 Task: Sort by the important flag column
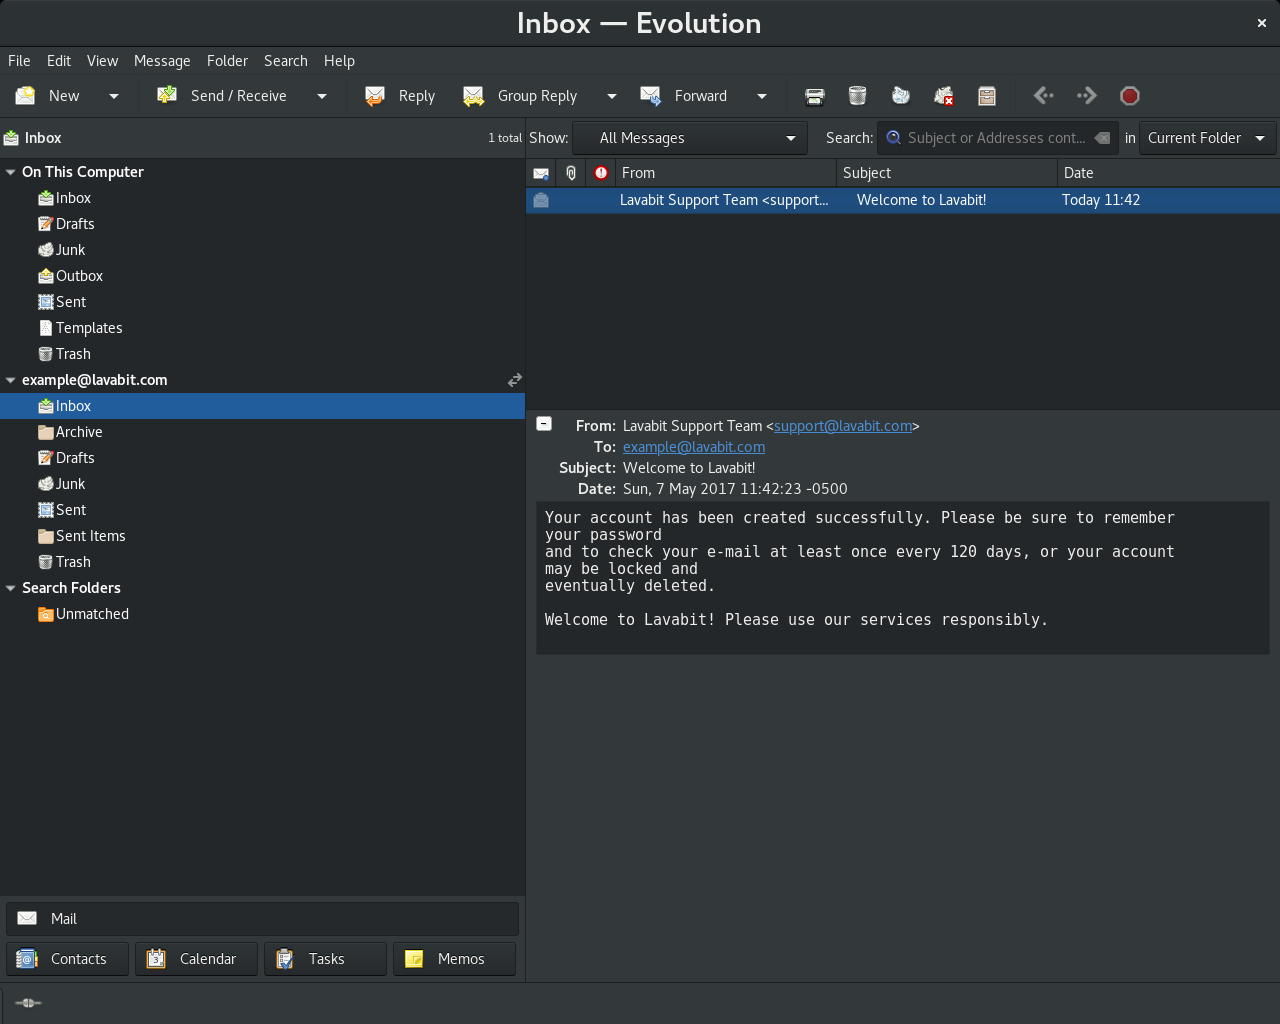tap(601, 173)
